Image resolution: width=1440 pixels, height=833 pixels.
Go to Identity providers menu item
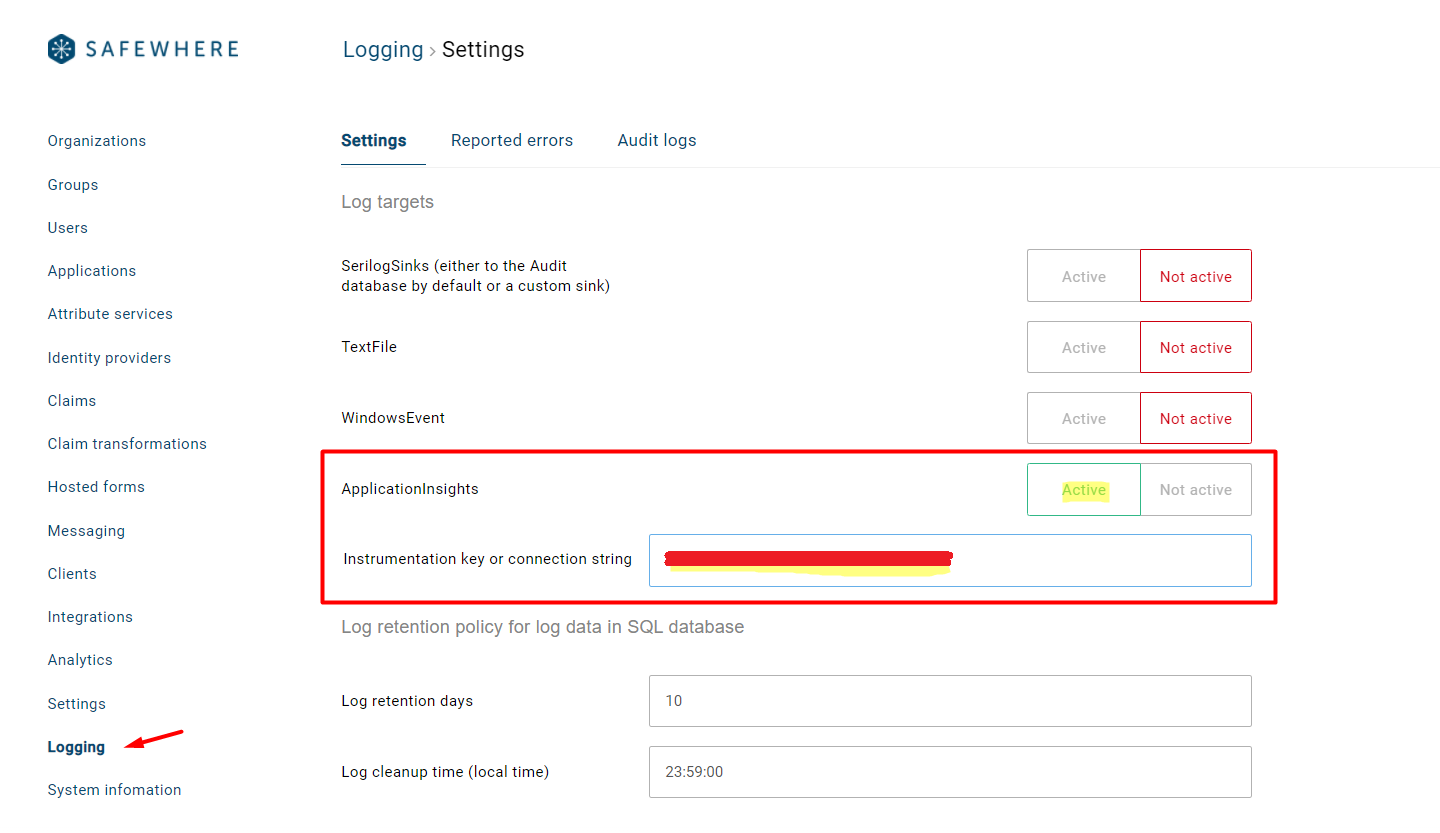click(x=109, y=357)
